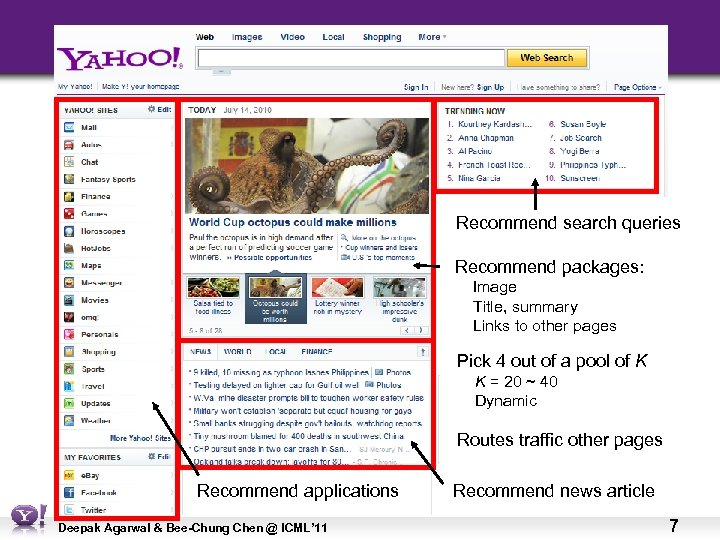This screenshot has height=540, width=720.
Task: Click the gear Edit icon for Yahoo! Sites
Action: tap(152, 109)
